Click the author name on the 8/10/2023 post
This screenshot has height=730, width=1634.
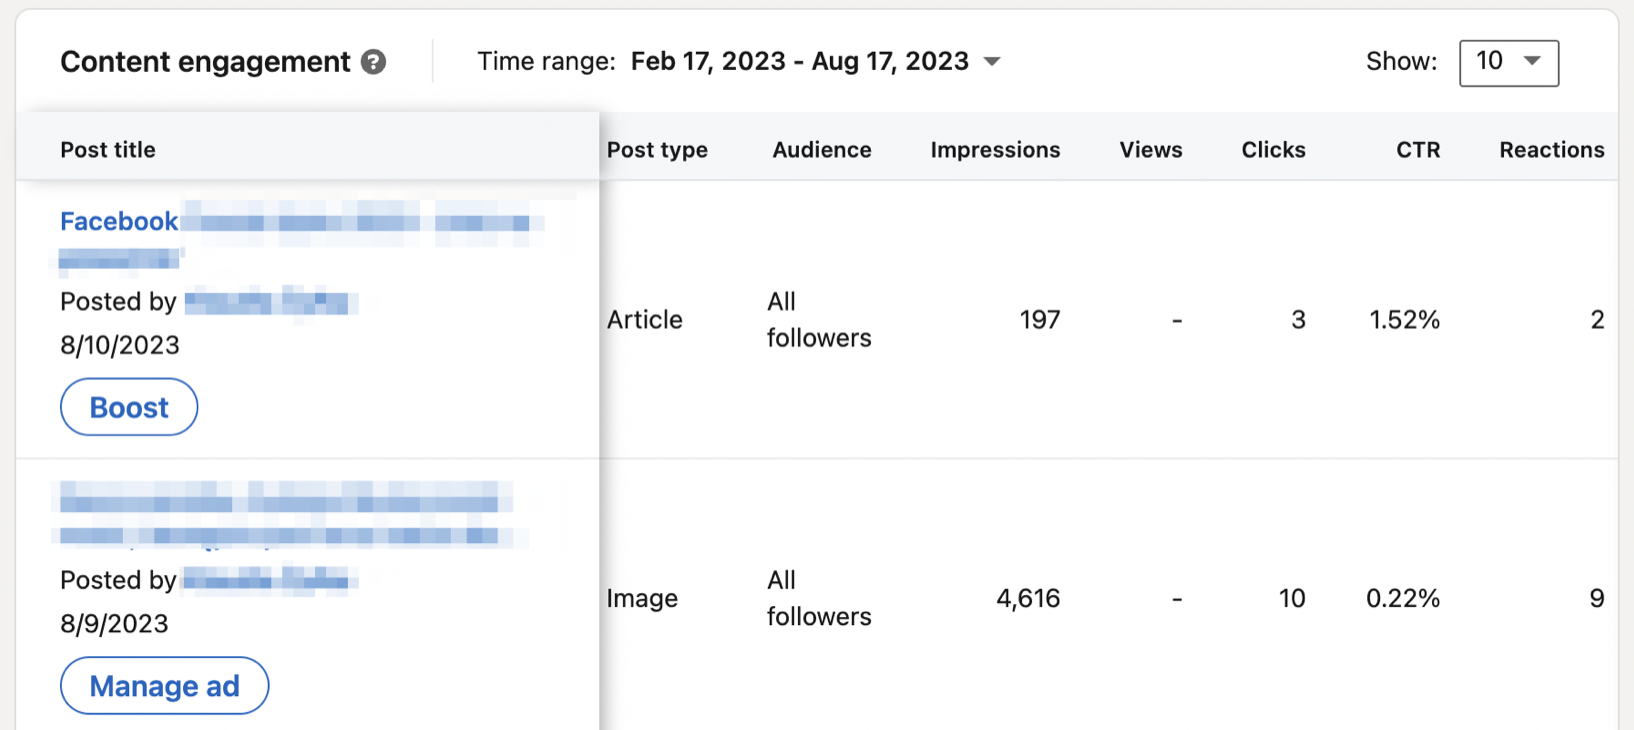(270, 302)
